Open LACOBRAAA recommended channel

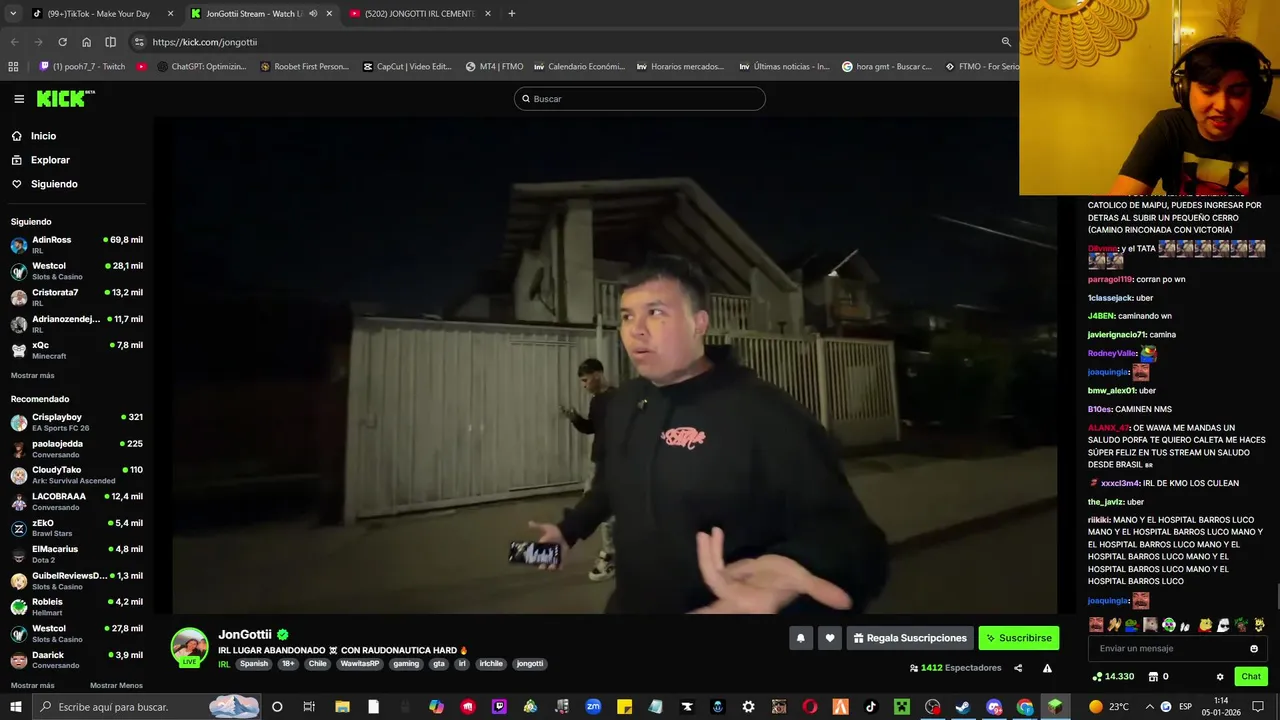click(x=76, y=501)
